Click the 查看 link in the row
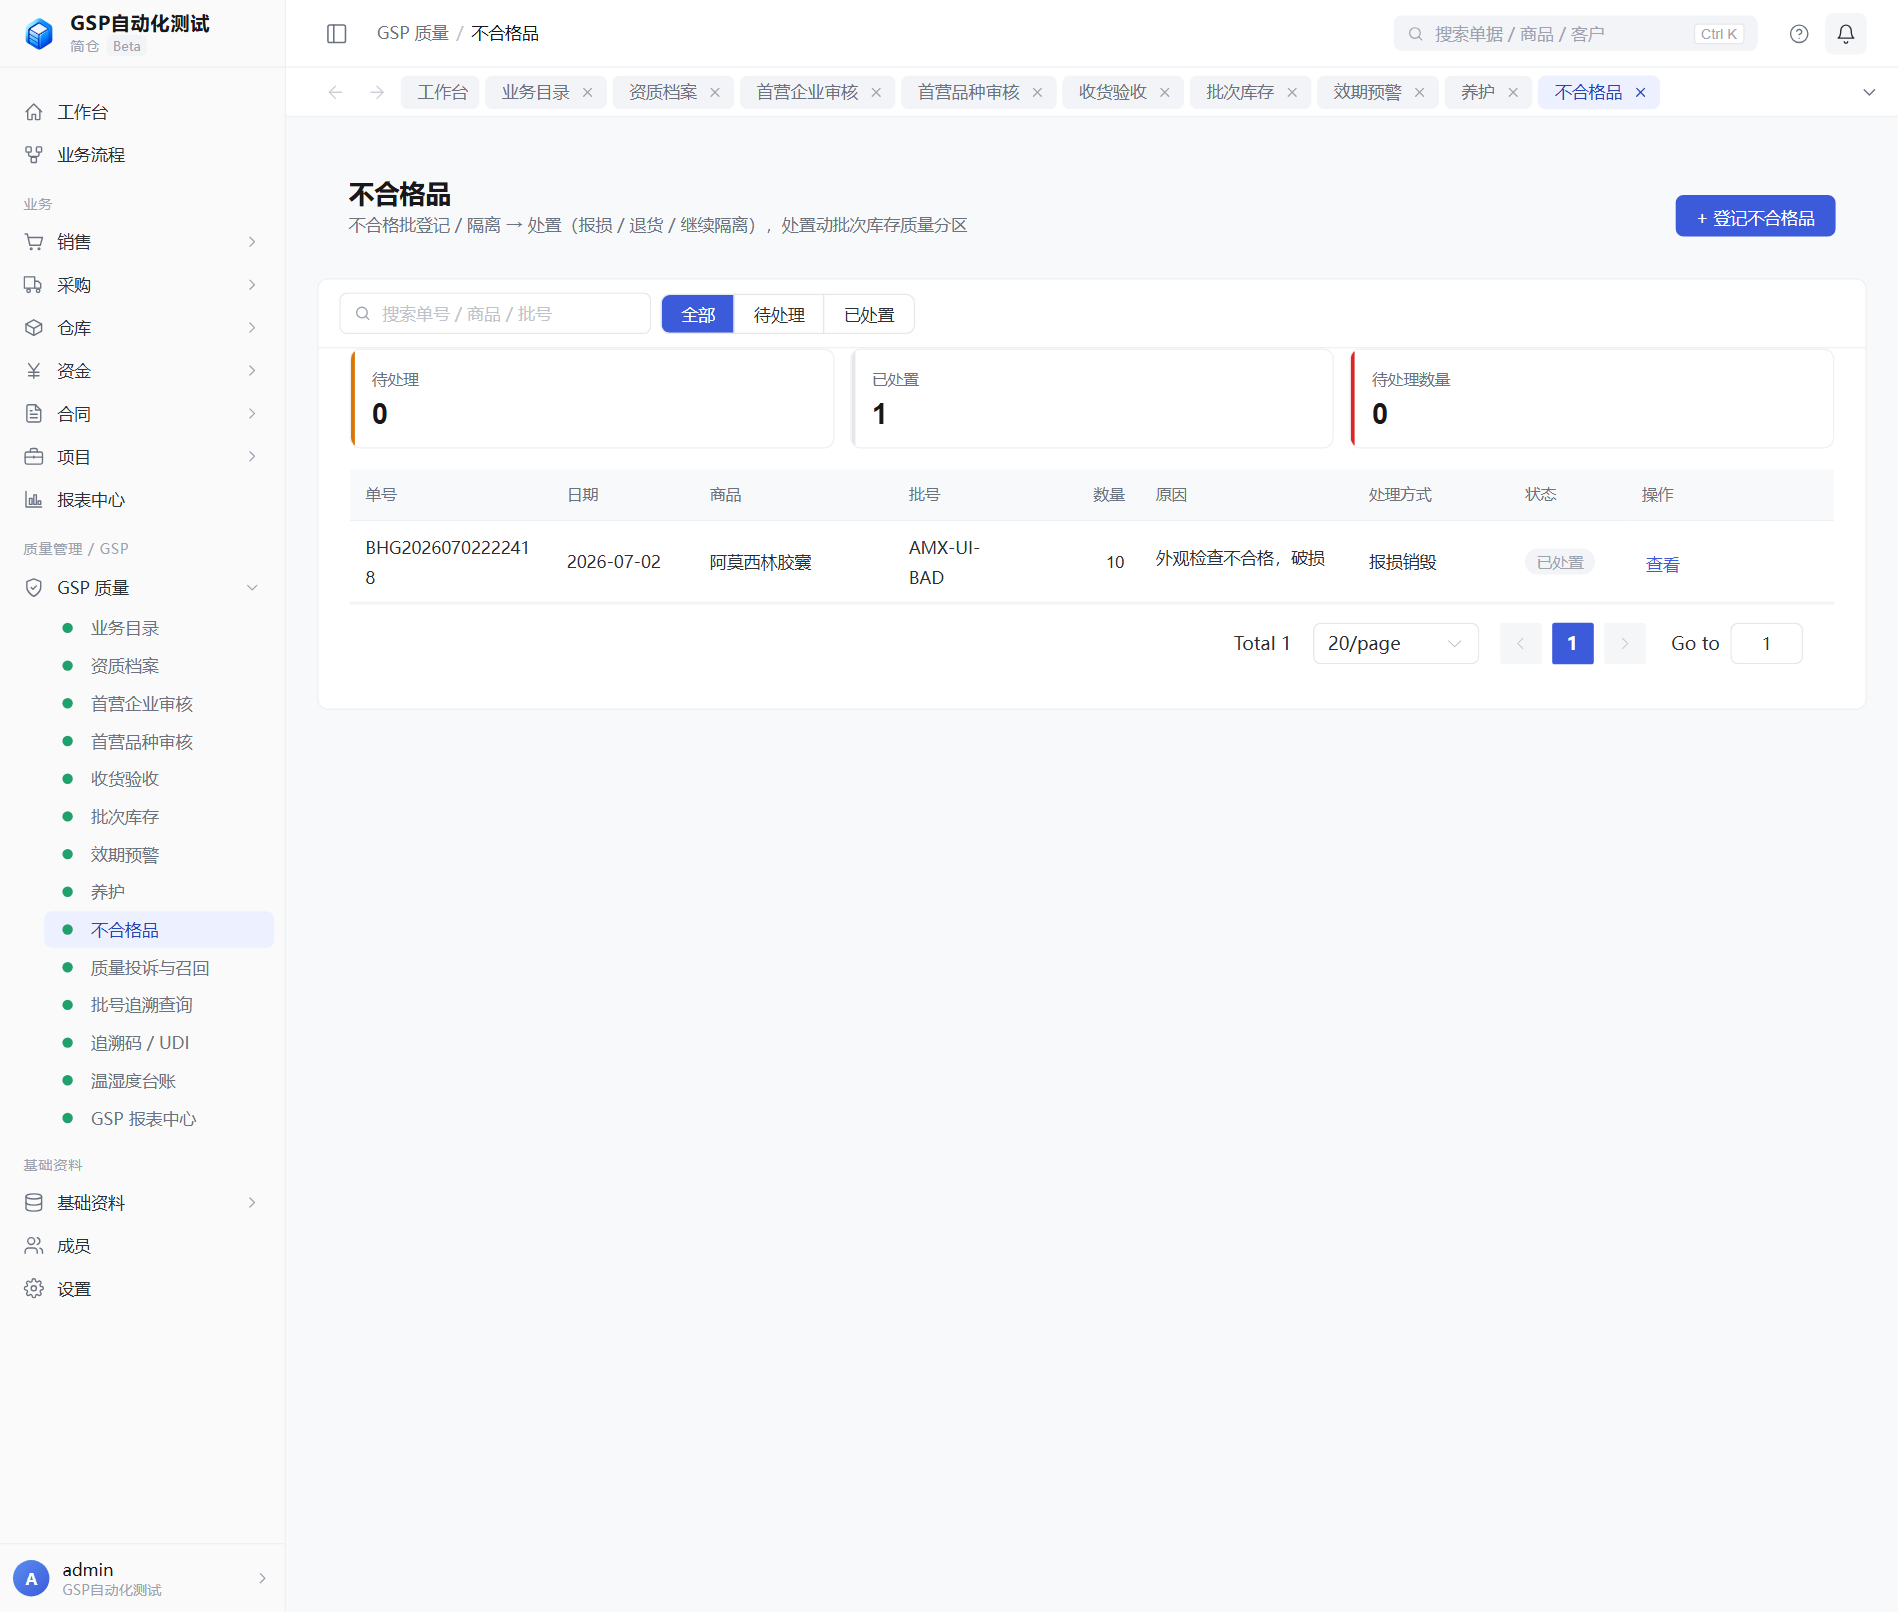 click(x=1662, y=564)
